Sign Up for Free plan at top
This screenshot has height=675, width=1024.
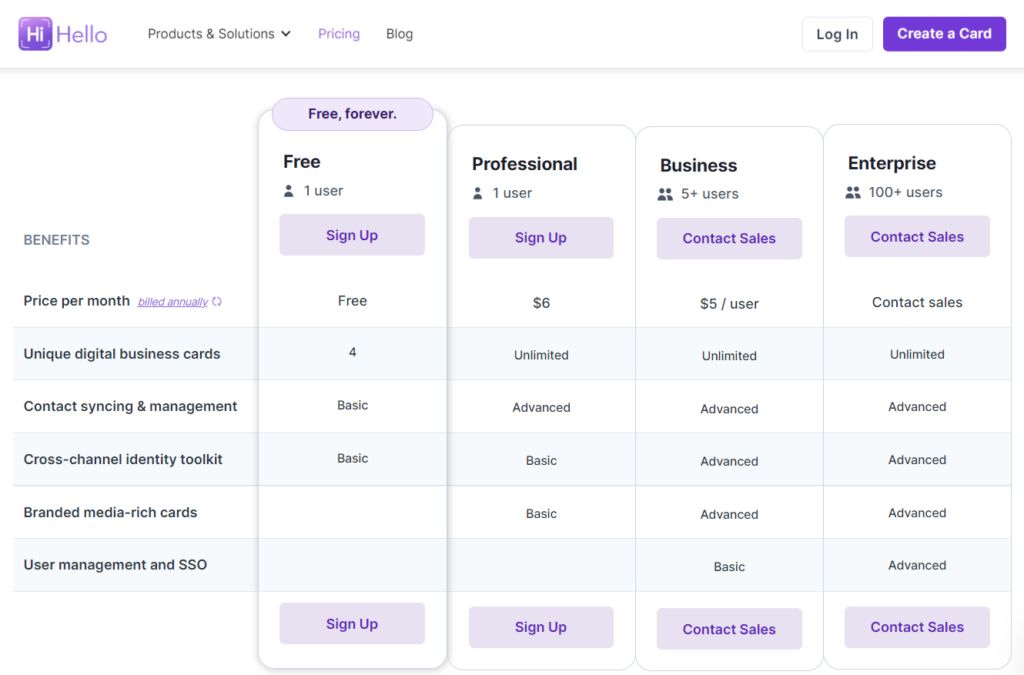pyautogui.click(x=352, y=235)
